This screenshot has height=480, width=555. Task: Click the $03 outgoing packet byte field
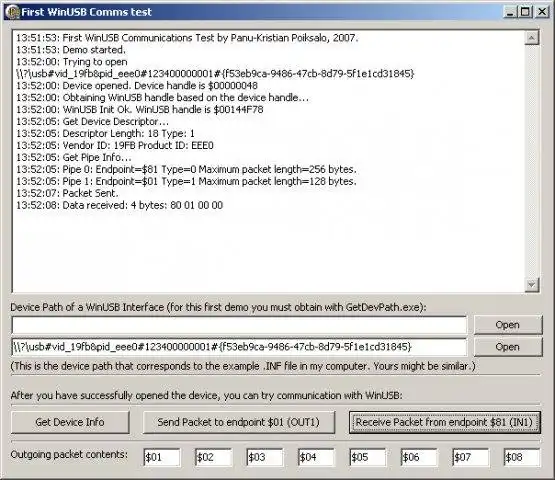pyautogui.click(x=265, y=457)
